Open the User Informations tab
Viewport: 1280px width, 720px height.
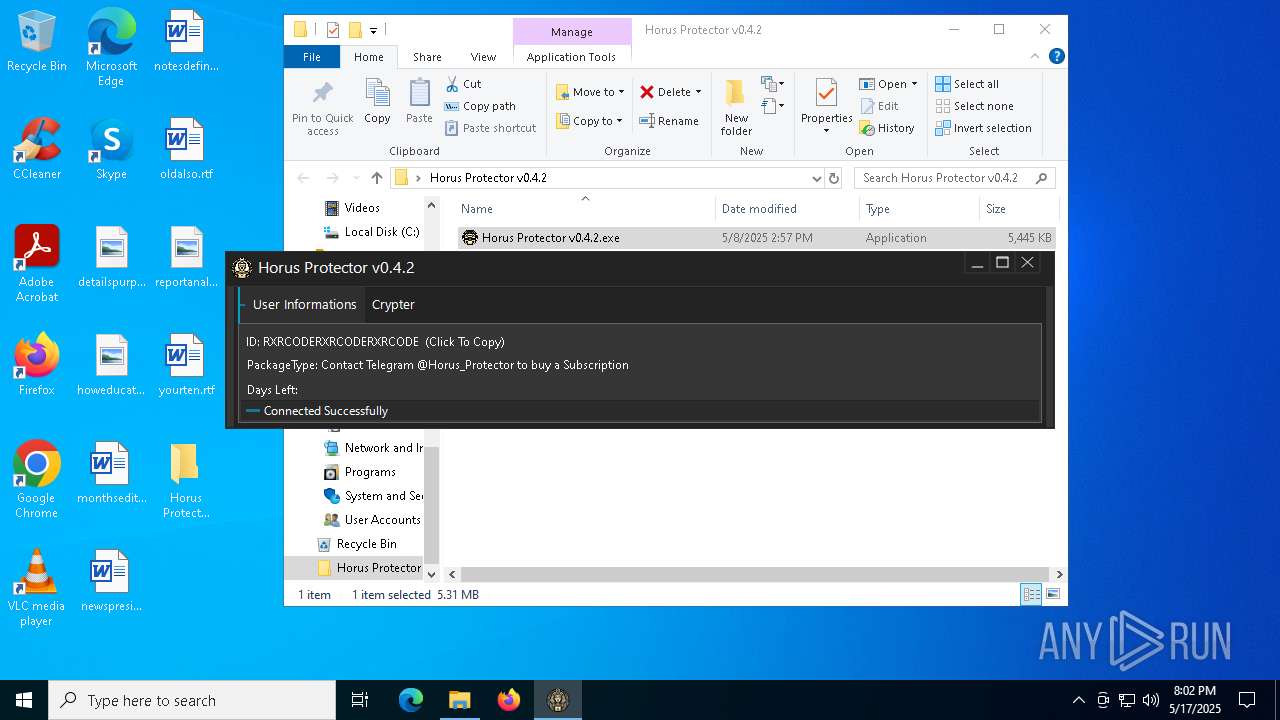click(304, 305)
